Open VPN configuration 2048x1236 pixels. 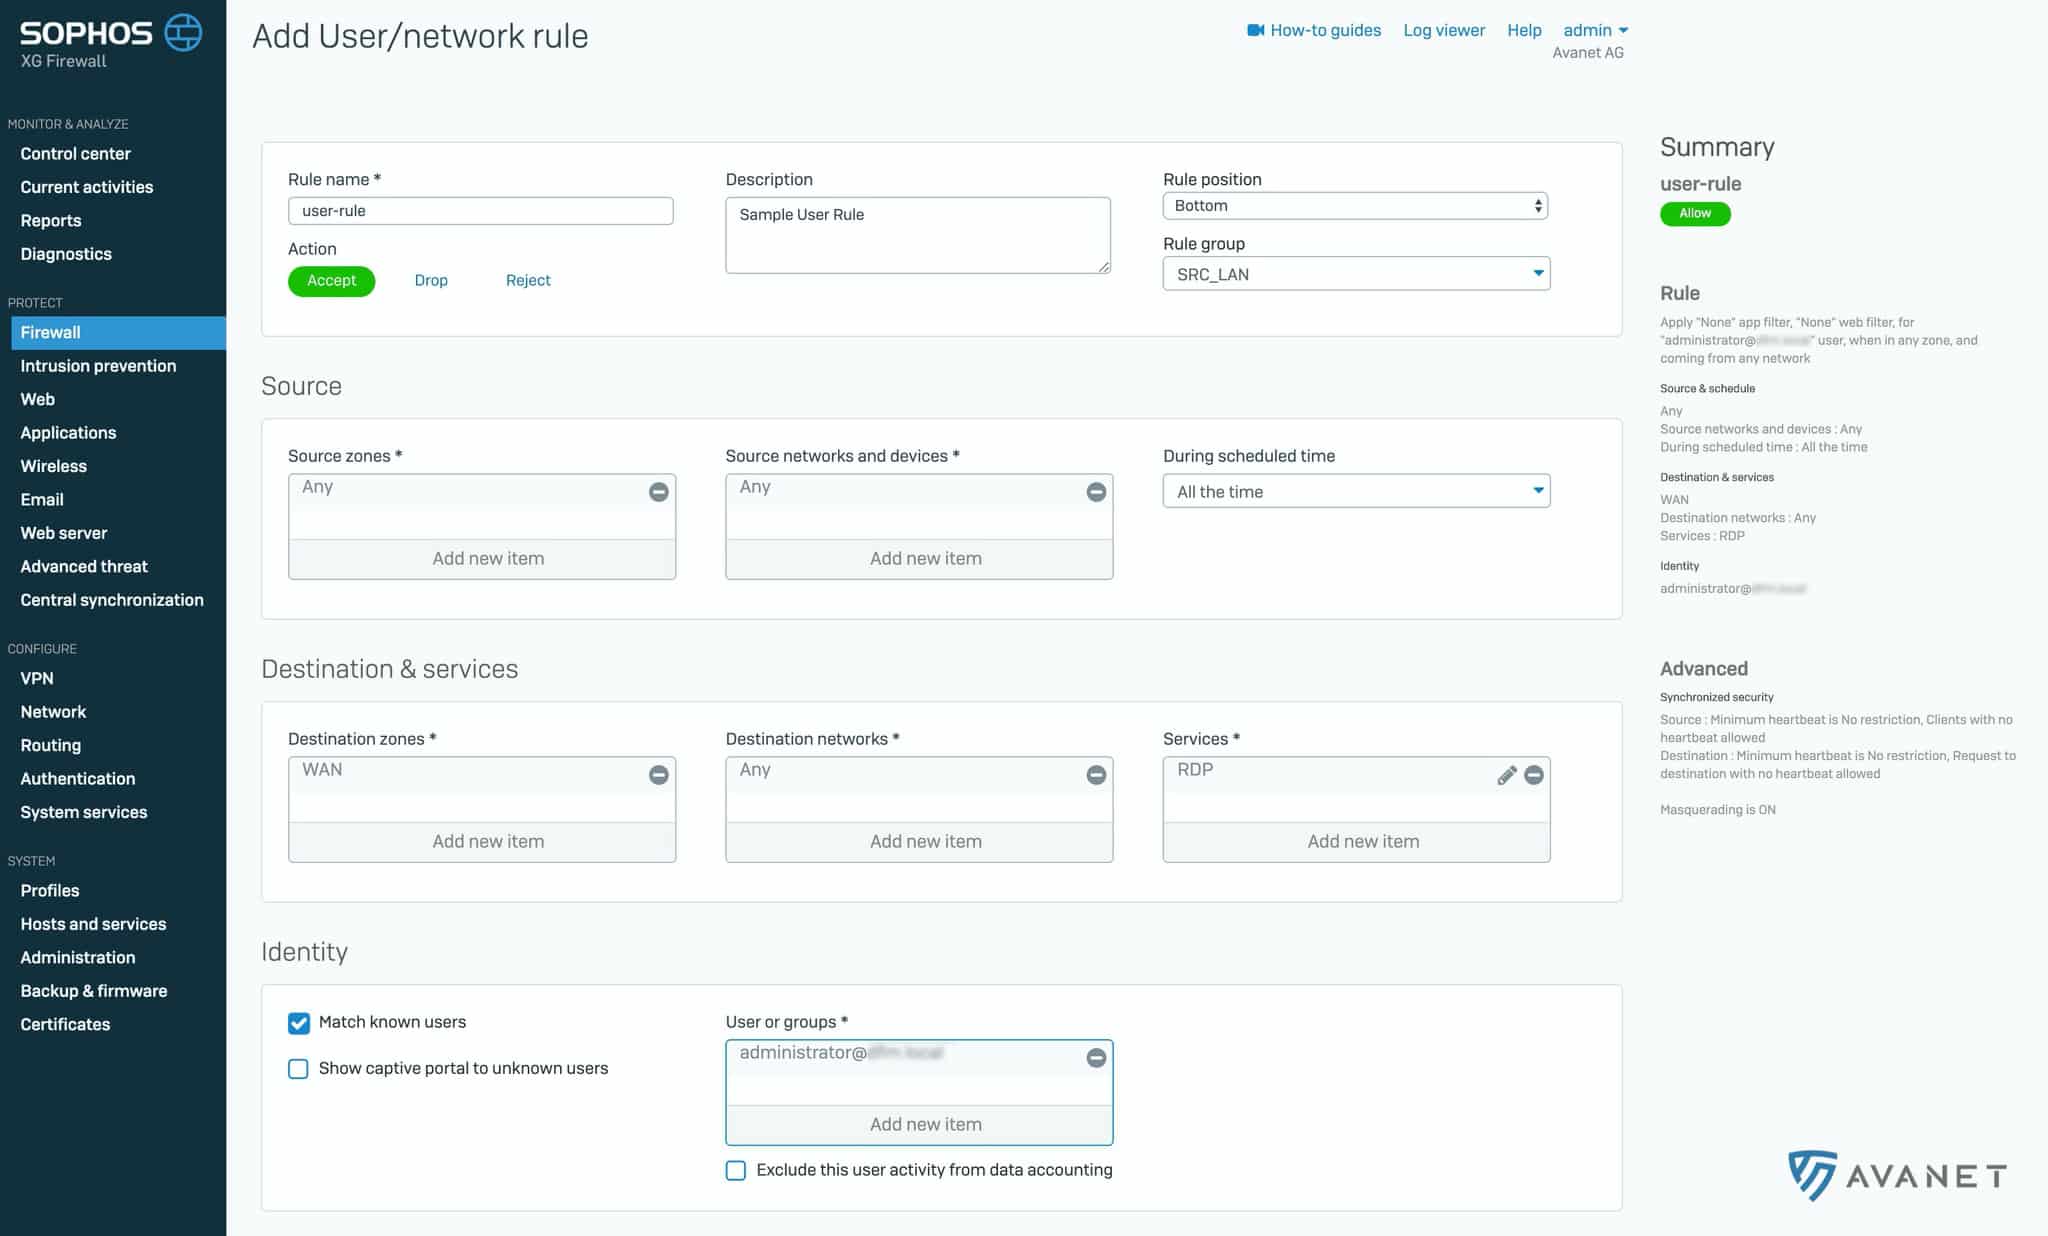(x=37, y=679)
